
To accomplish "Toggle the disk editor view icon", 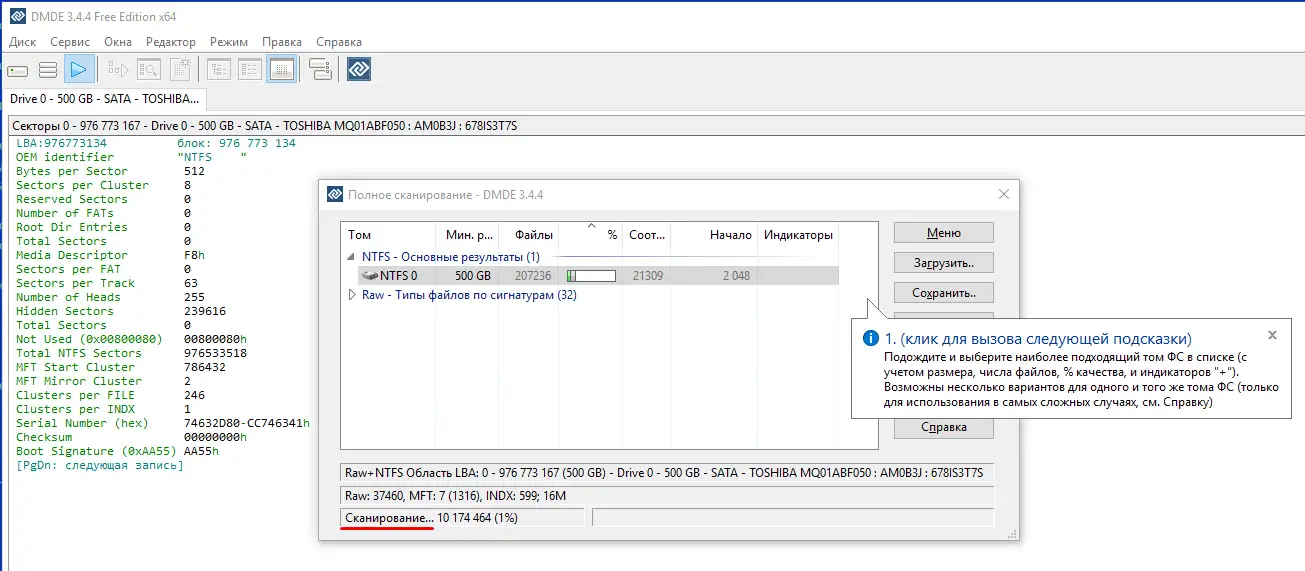I will (x=281, y=70).
